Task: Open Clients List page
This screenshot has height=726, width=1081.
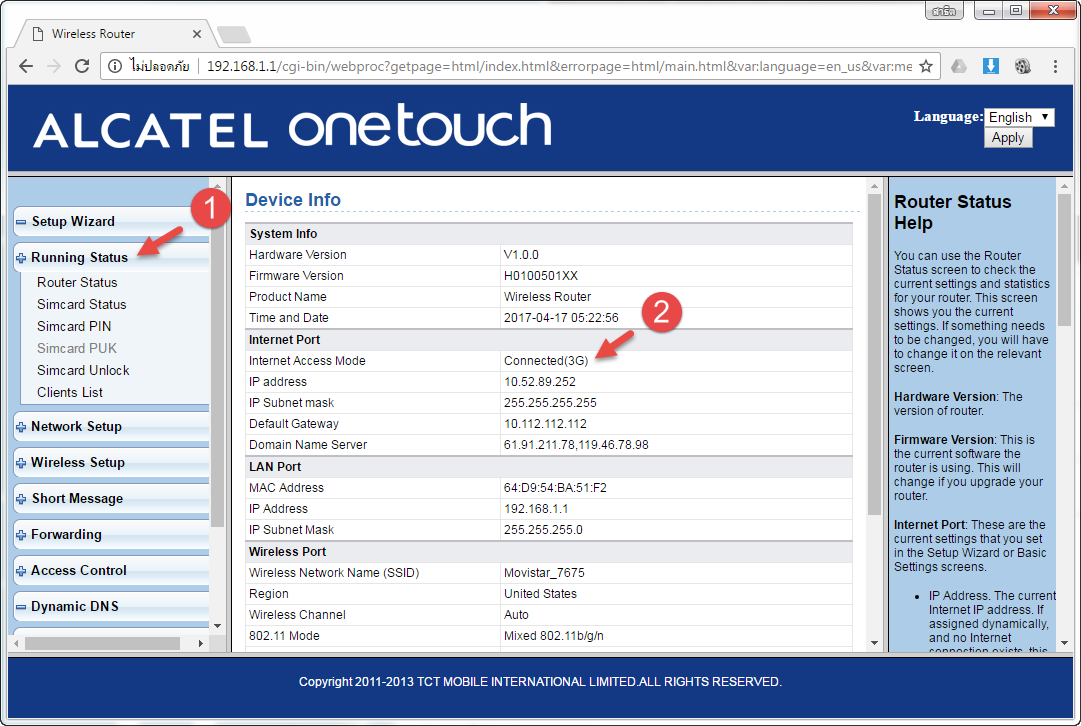Action: 70,392
